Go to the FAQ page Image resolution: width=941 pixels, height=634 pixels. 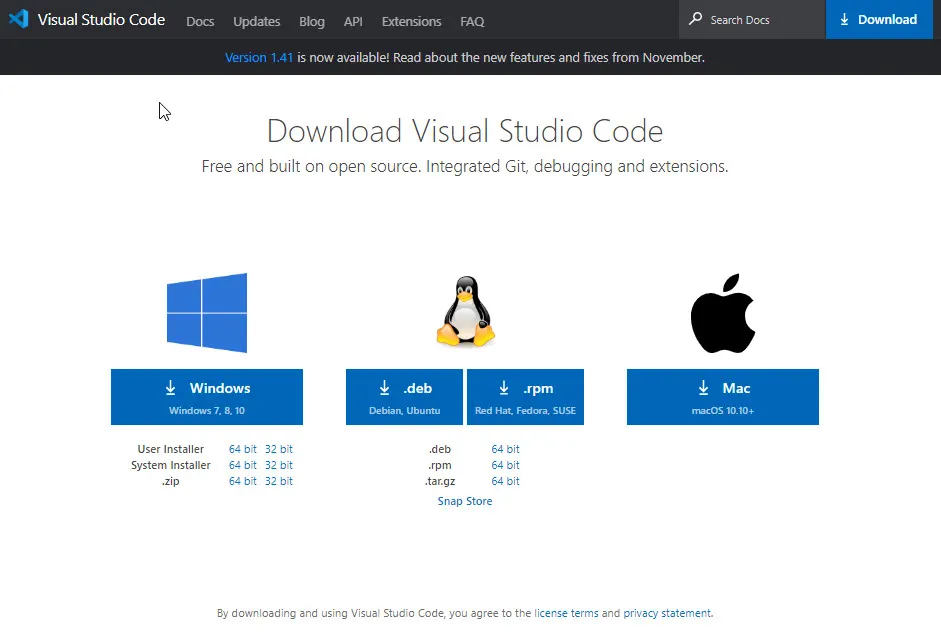click(x=472, y=21)
